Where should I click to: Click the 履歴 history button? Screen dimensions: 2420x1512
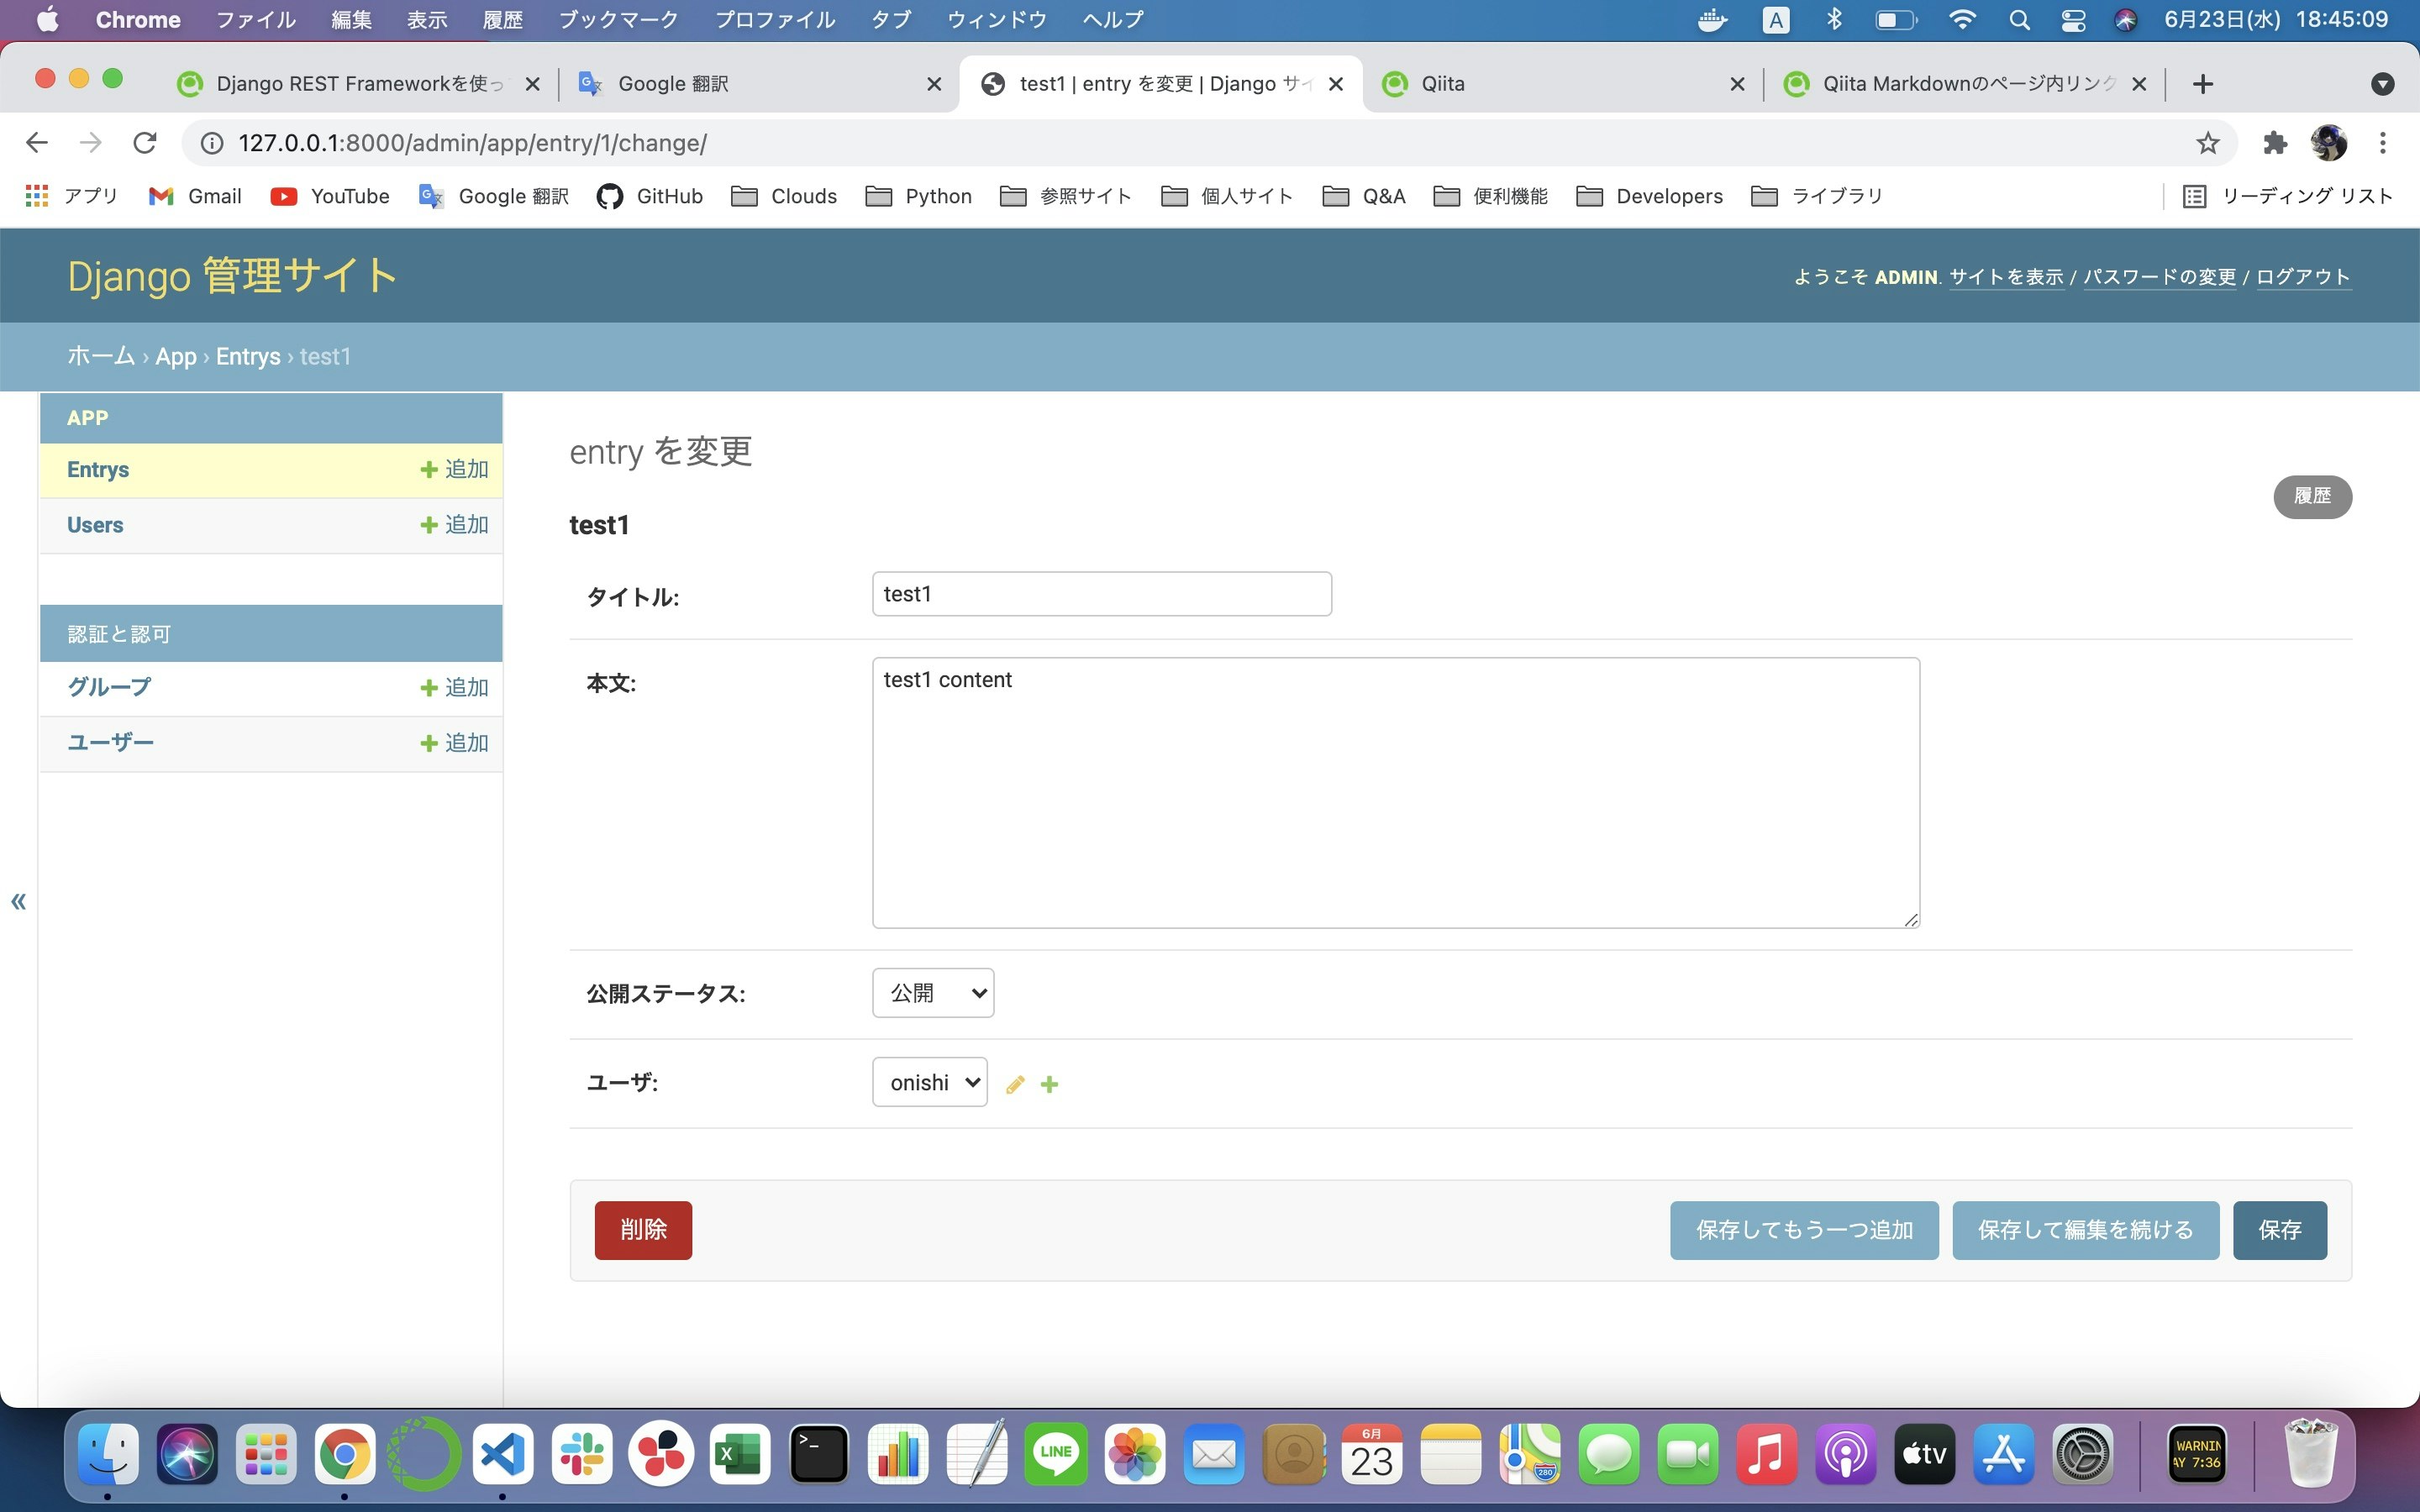2312,497
